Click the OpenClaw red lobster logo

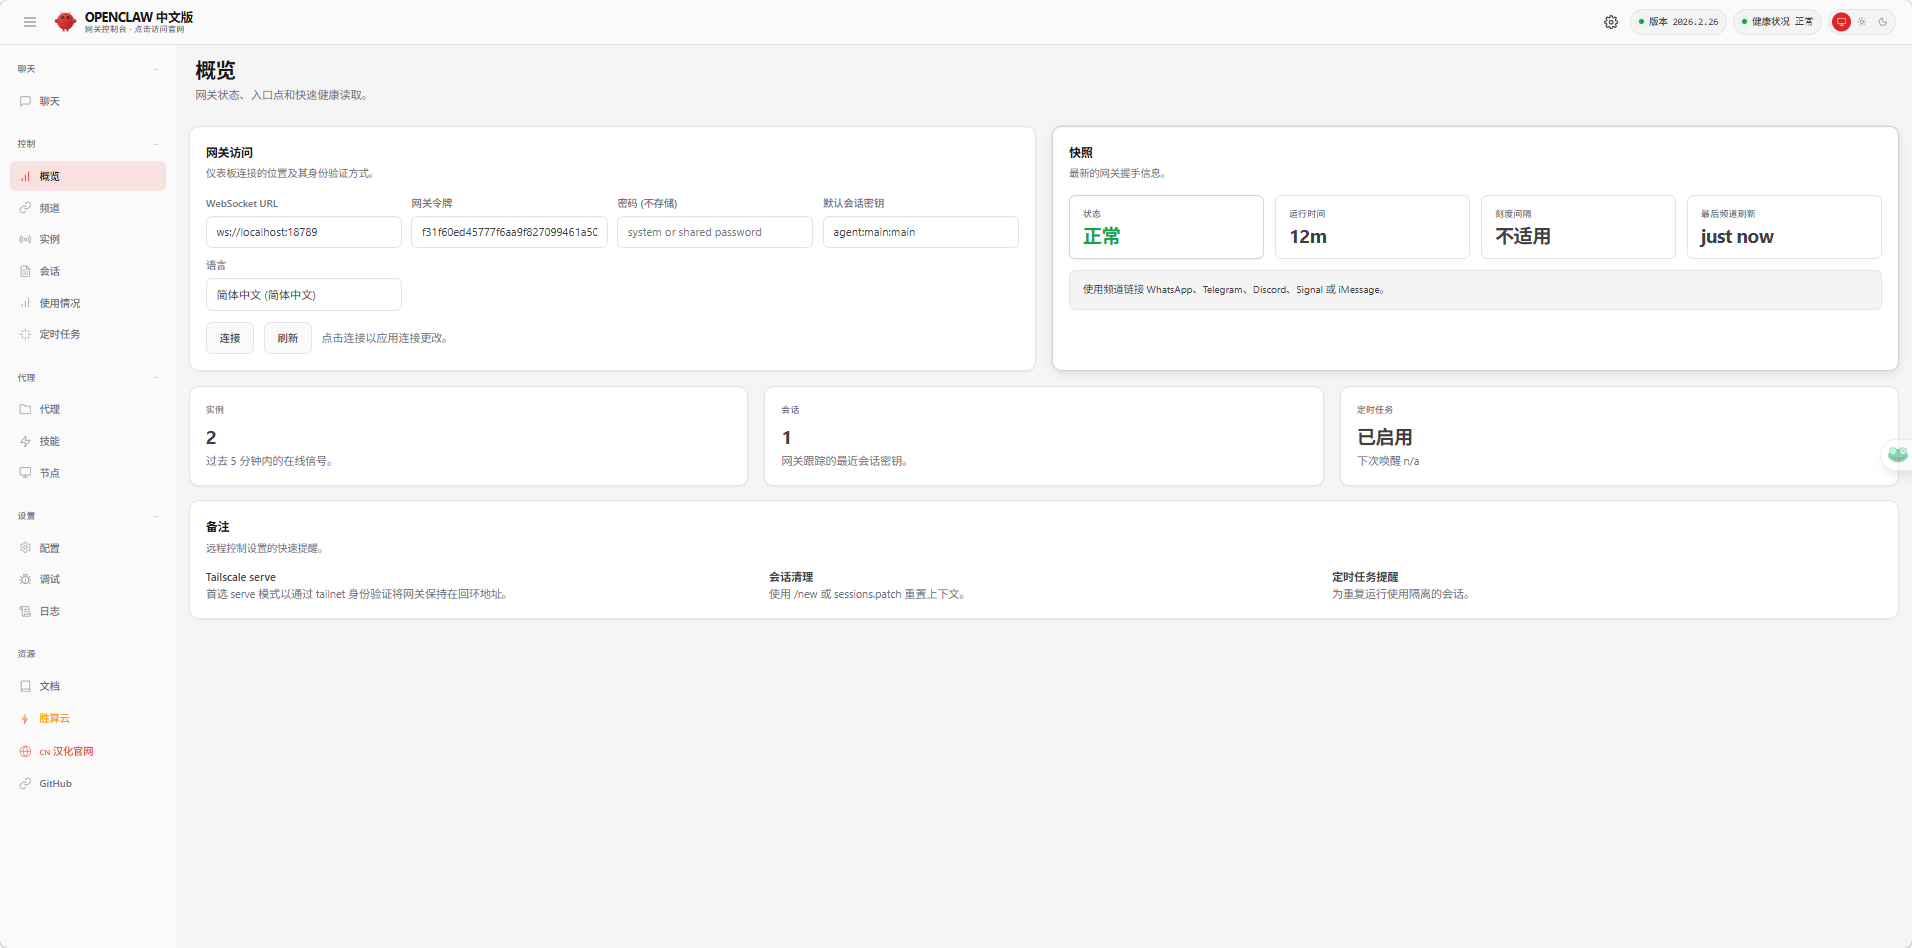click(65, 22)
